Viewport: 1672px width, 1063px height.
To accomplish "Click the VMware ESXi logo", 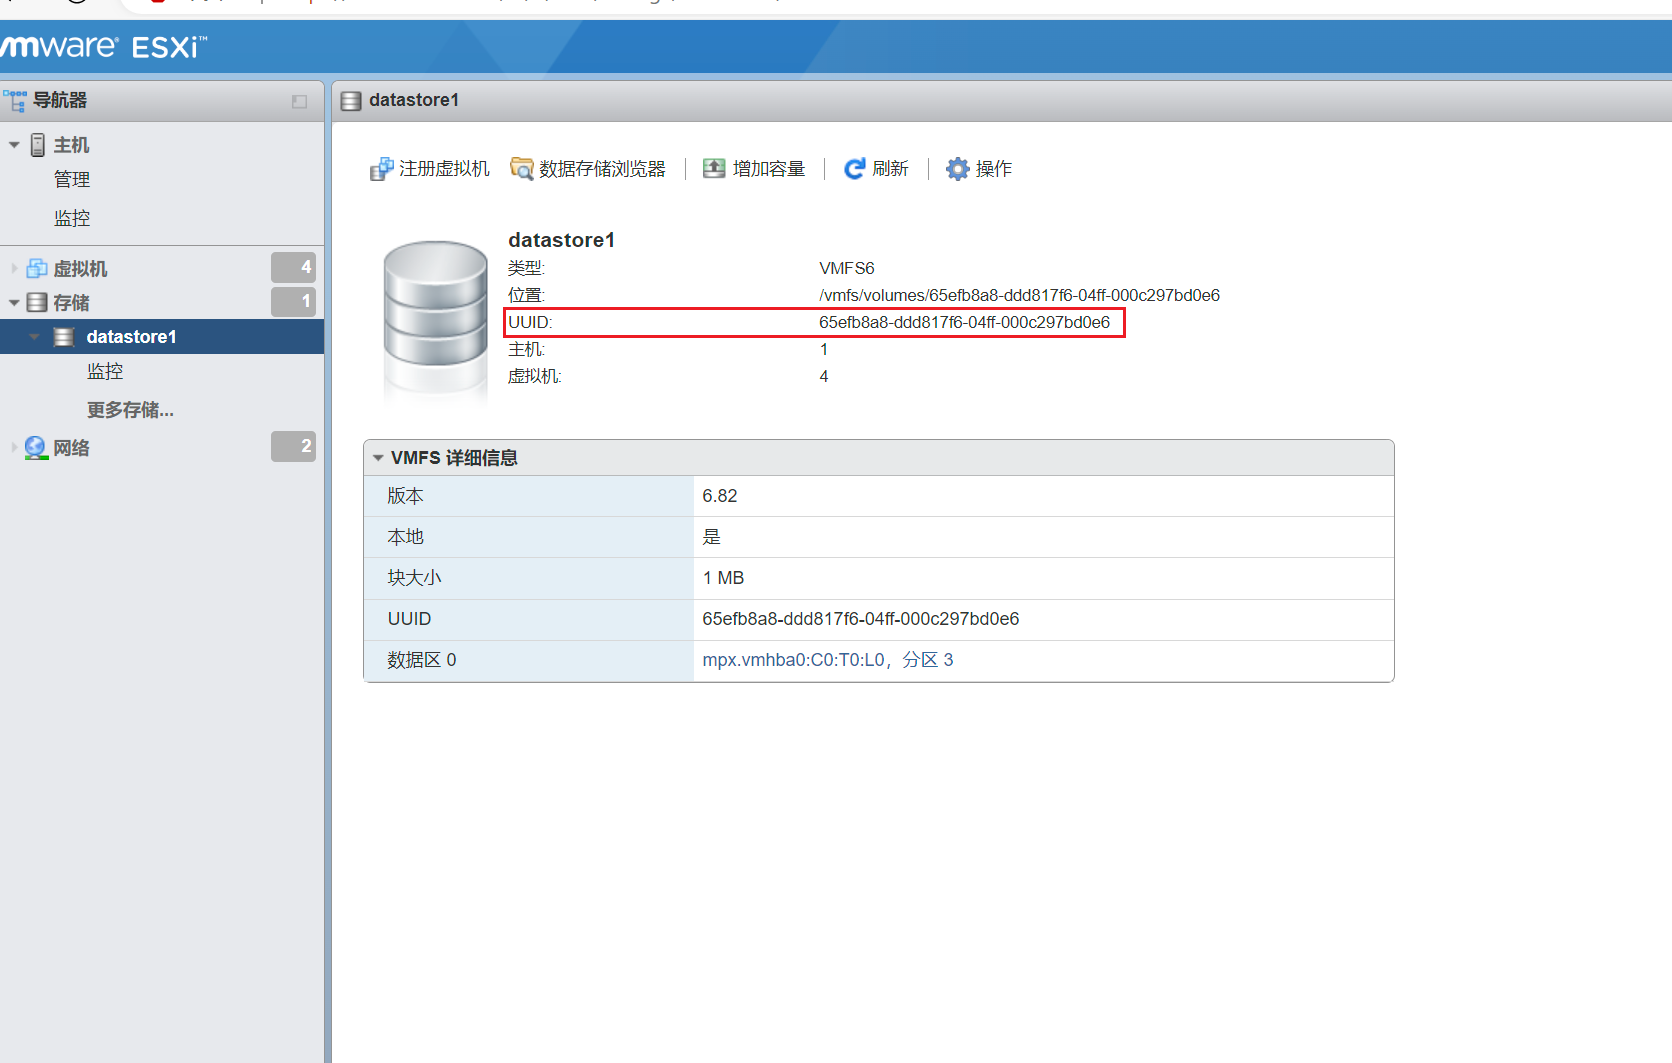I will tap(102, 47).
